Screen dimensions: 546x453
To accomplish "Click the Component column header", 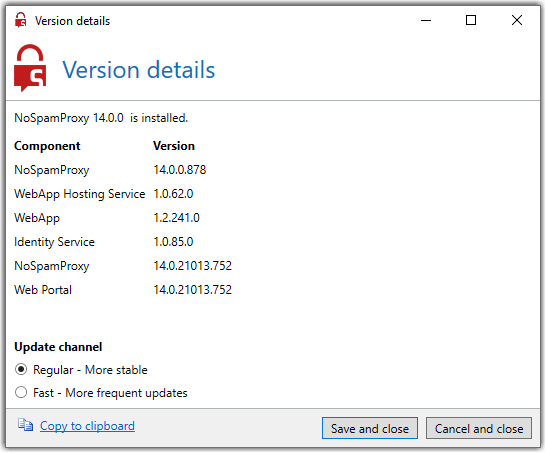I will click(x=47, y=146).
